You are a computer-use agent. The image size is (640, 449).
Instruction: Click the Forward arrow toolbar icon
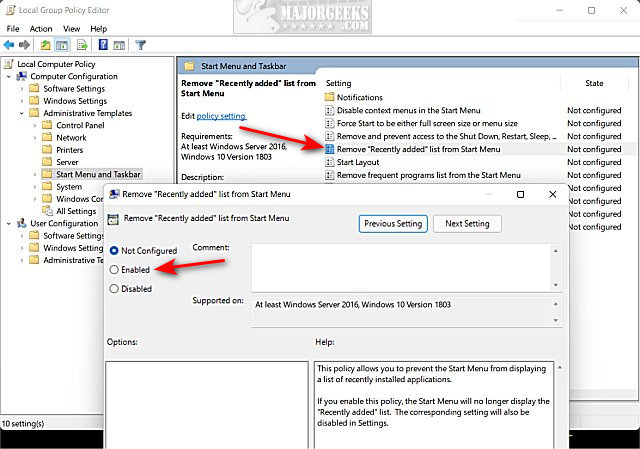tap(24, 45)
